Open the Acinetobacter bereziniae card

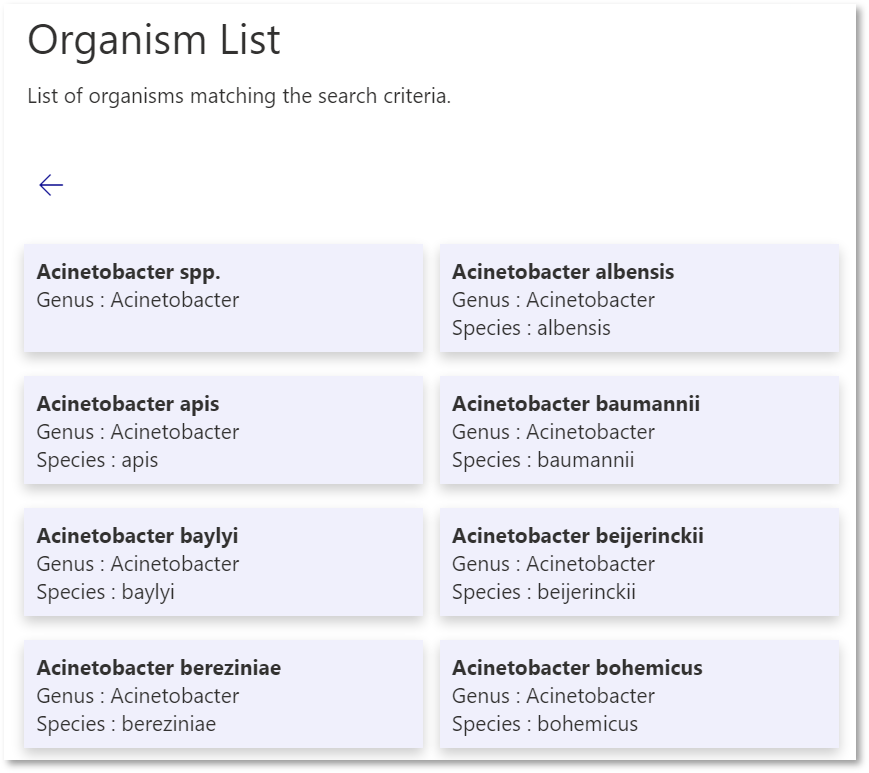223,694
